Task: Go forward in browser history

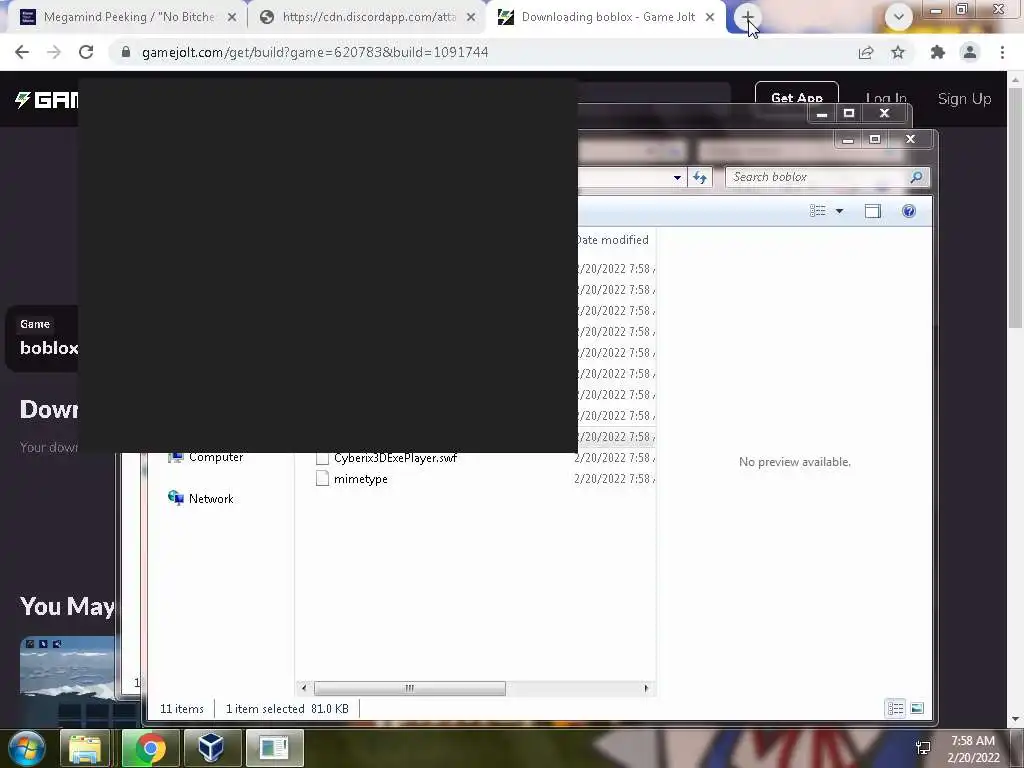Action: click(54, 52)
